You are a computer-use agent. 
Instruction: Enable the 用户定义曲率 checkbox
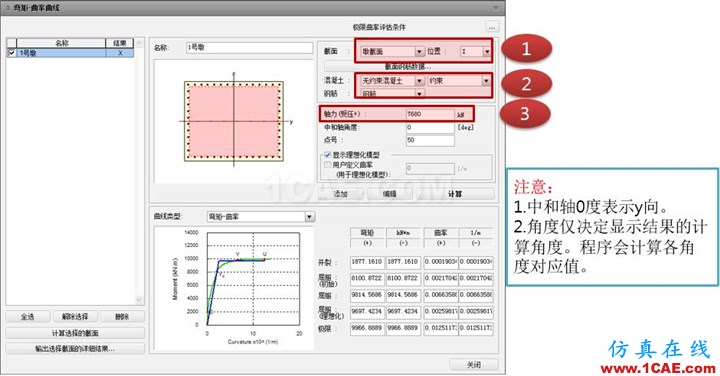(328, 164)
